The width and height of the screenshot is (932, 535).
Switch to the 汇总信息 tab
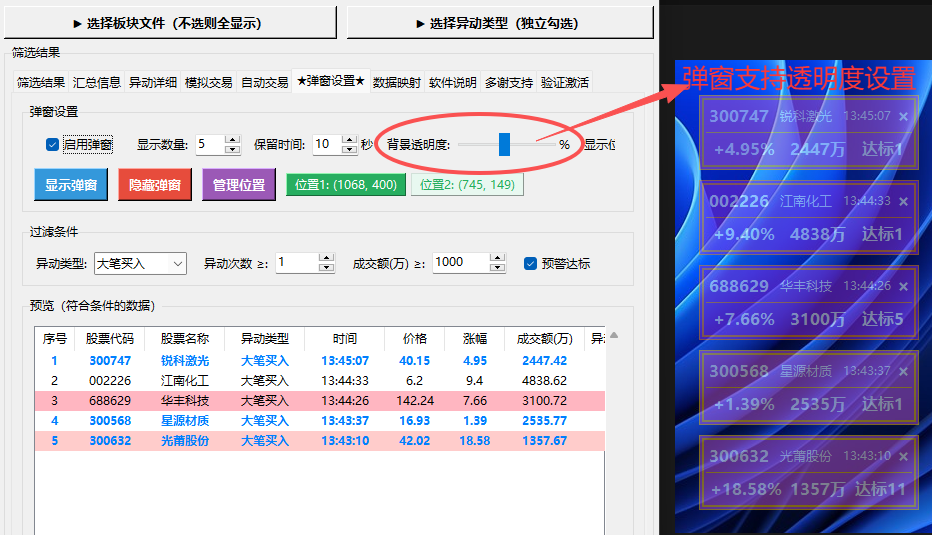point(97,83)
